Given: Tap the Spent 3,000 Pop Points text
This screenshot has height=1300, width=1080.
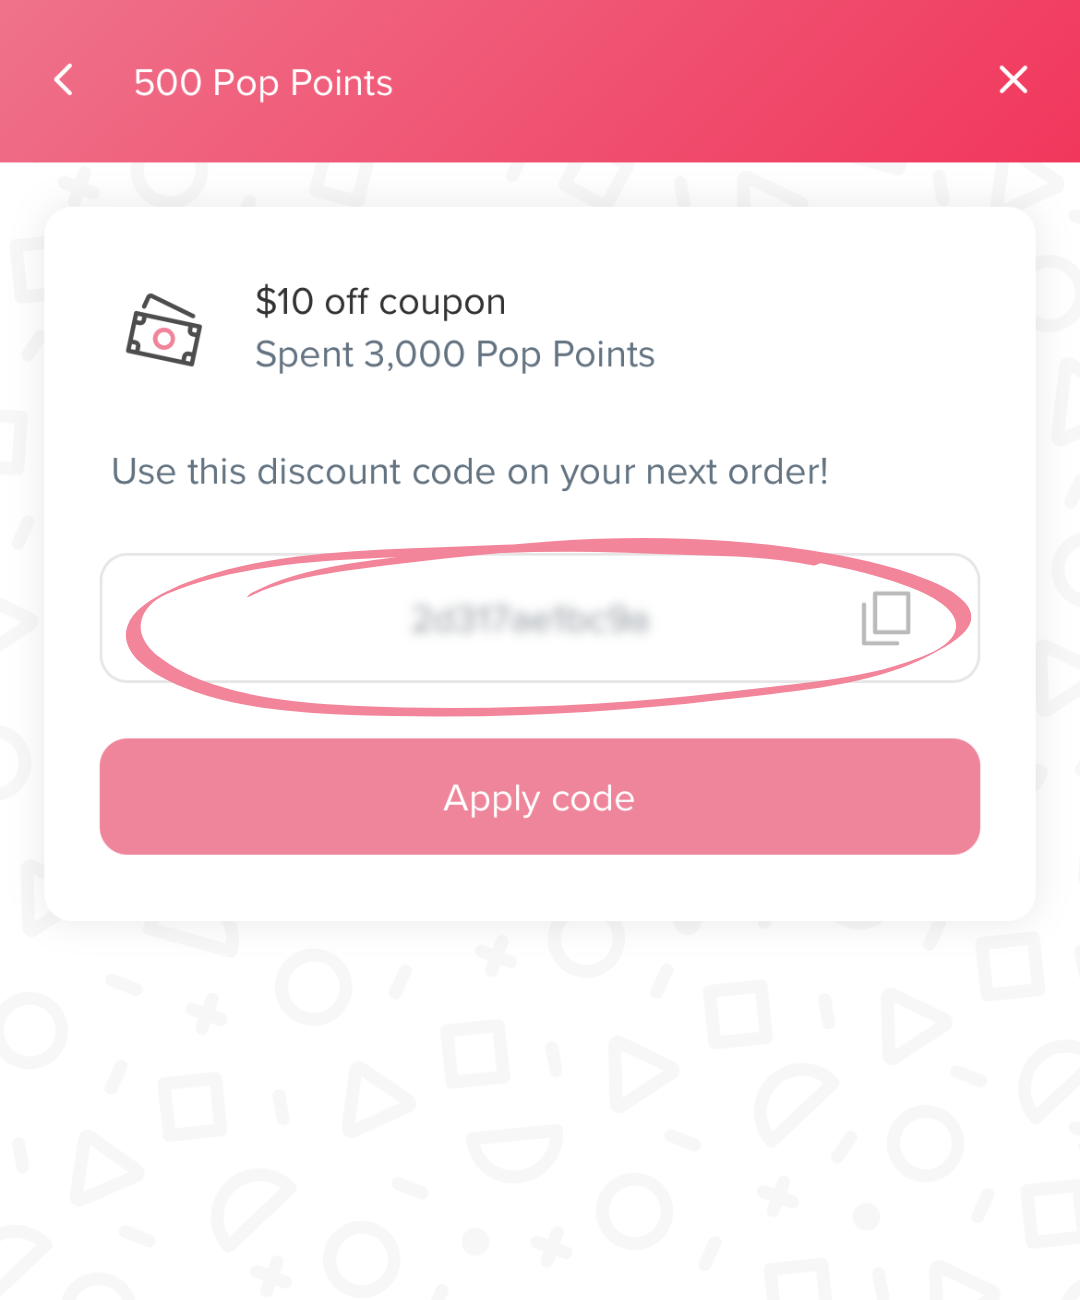Looking at the screenshot, I should click(x=455, y=355).
